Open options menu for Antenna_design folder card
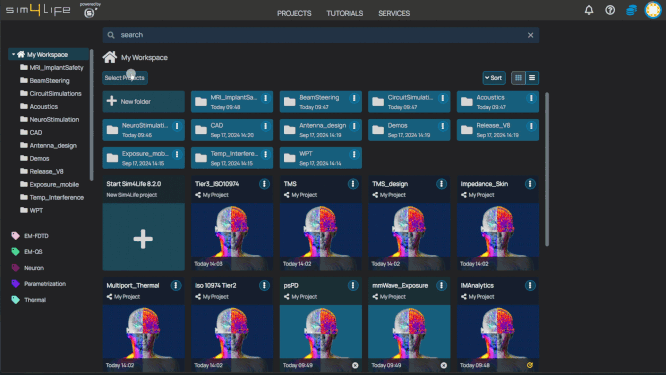The height and width of the screenshot is (375, 666). click(354, 126)
